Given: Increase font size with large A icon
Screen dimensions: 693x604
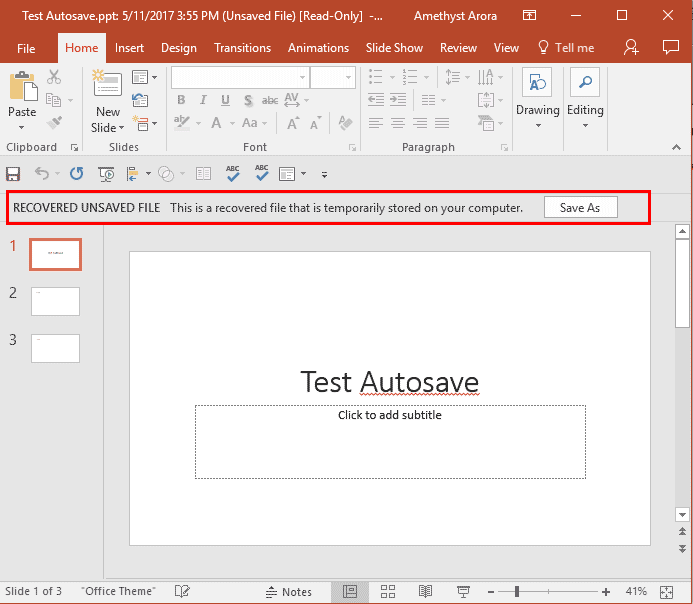Looking at the screenshot, I should (293, 123).
